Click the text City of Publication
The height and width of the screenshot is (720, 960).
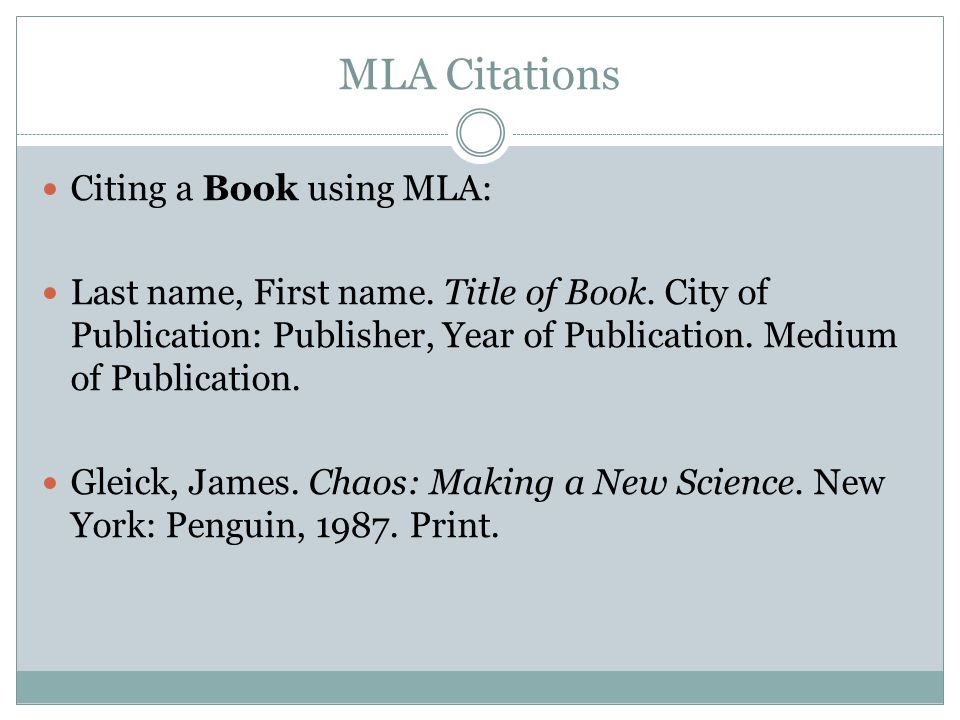pyautogui.click(x=420, y=313)
